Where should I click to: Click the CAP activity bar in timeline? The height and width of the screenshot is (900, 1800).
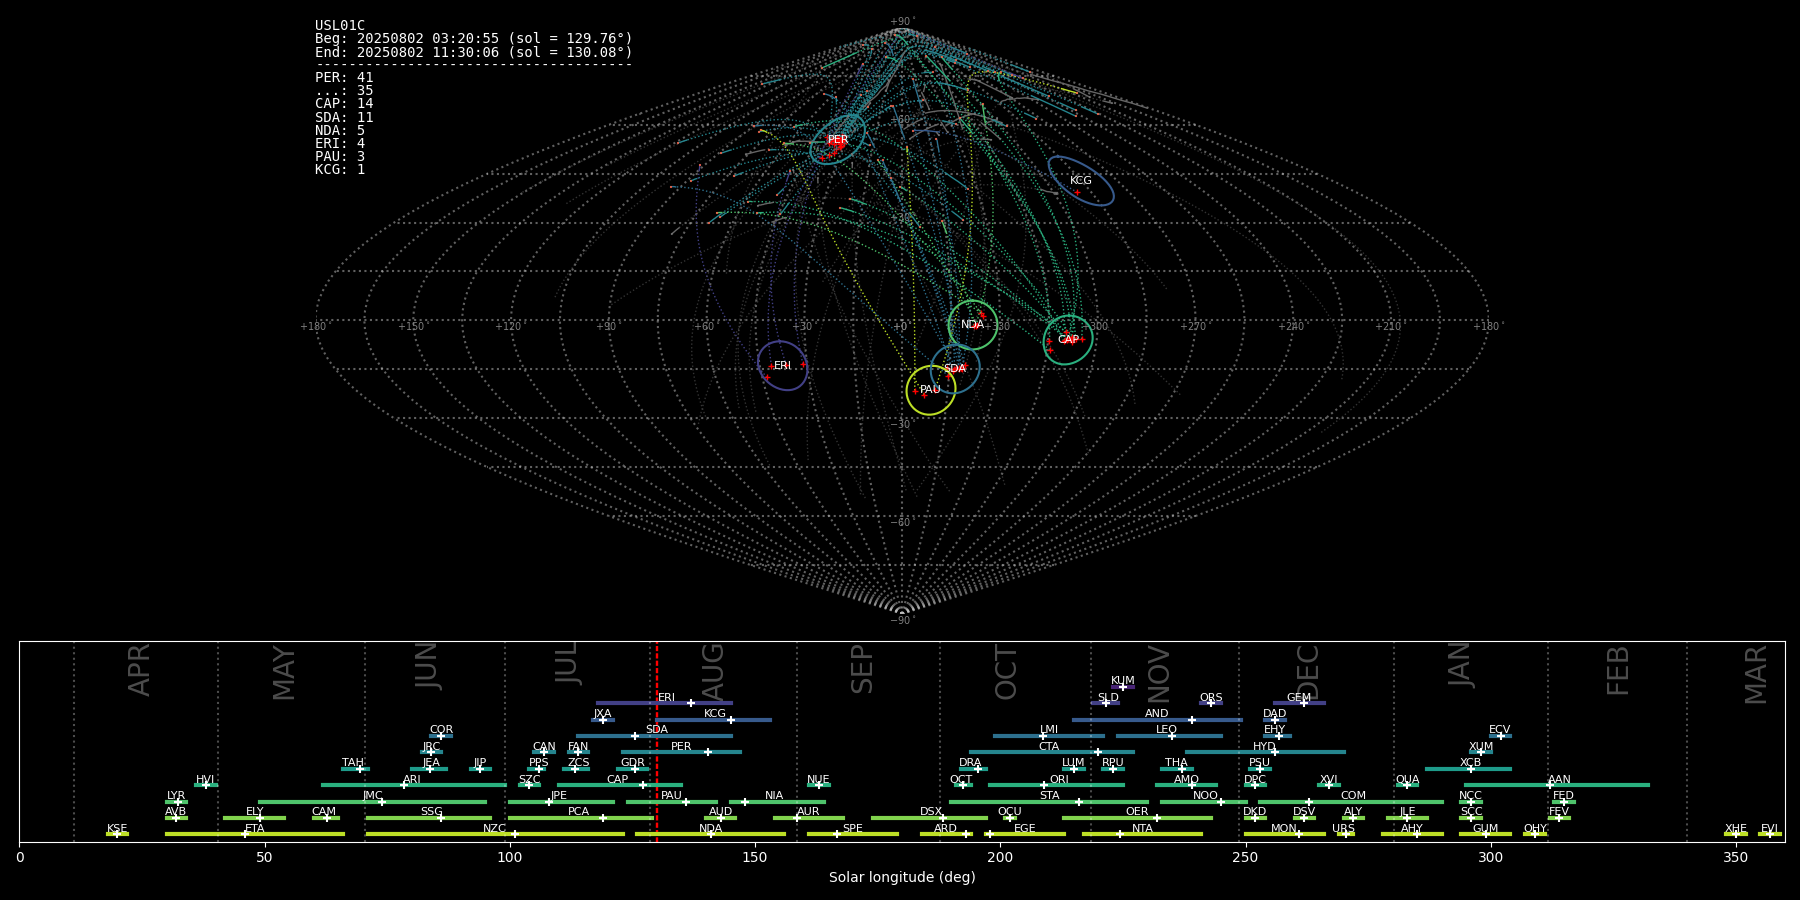620,785
